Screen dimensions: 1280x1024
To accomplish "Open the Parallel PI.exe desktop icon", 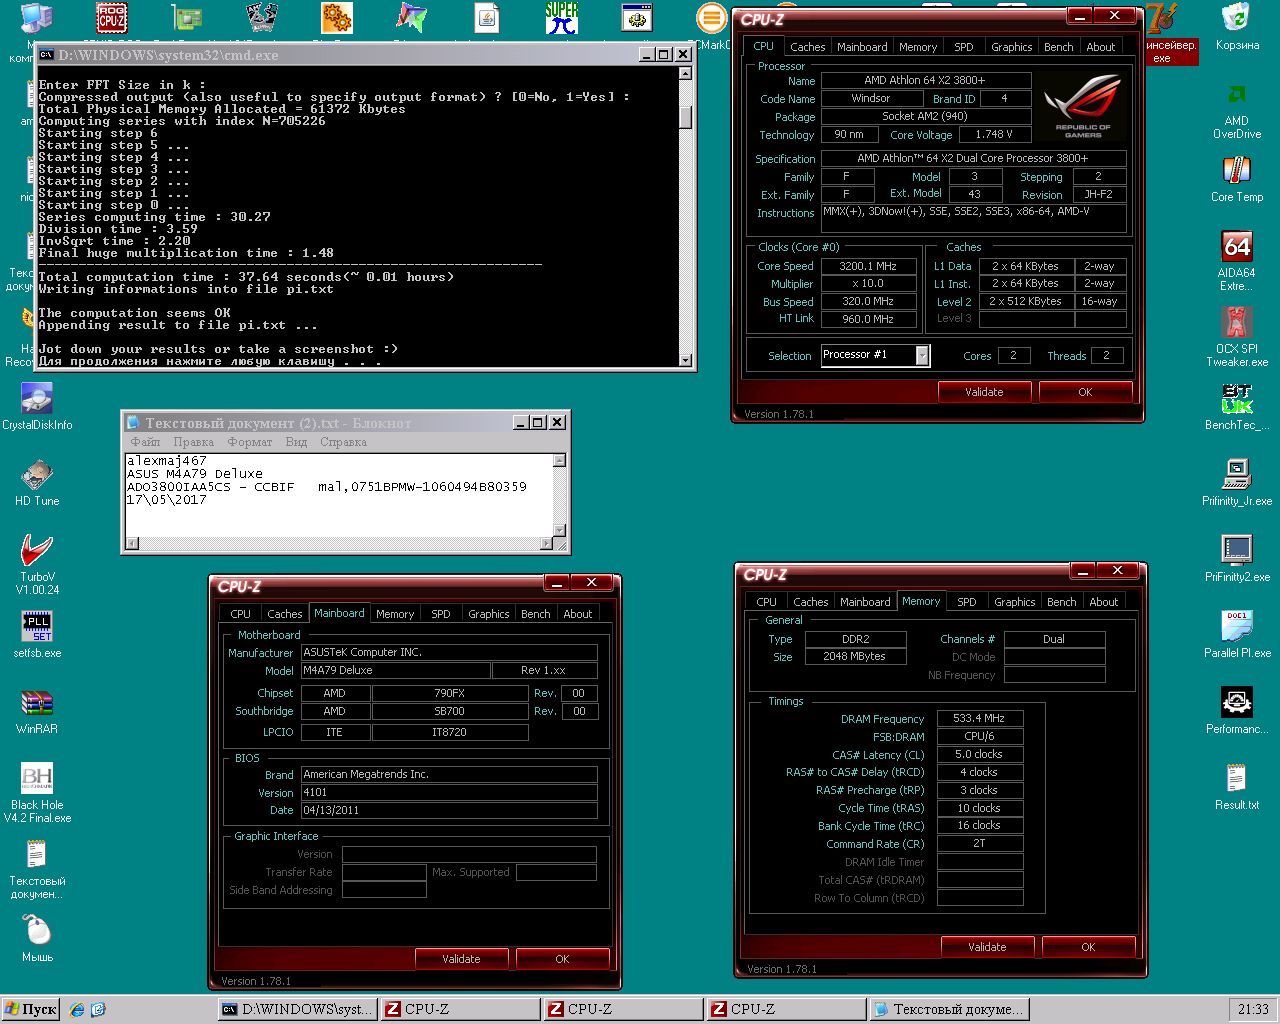I will [1237, 634].
